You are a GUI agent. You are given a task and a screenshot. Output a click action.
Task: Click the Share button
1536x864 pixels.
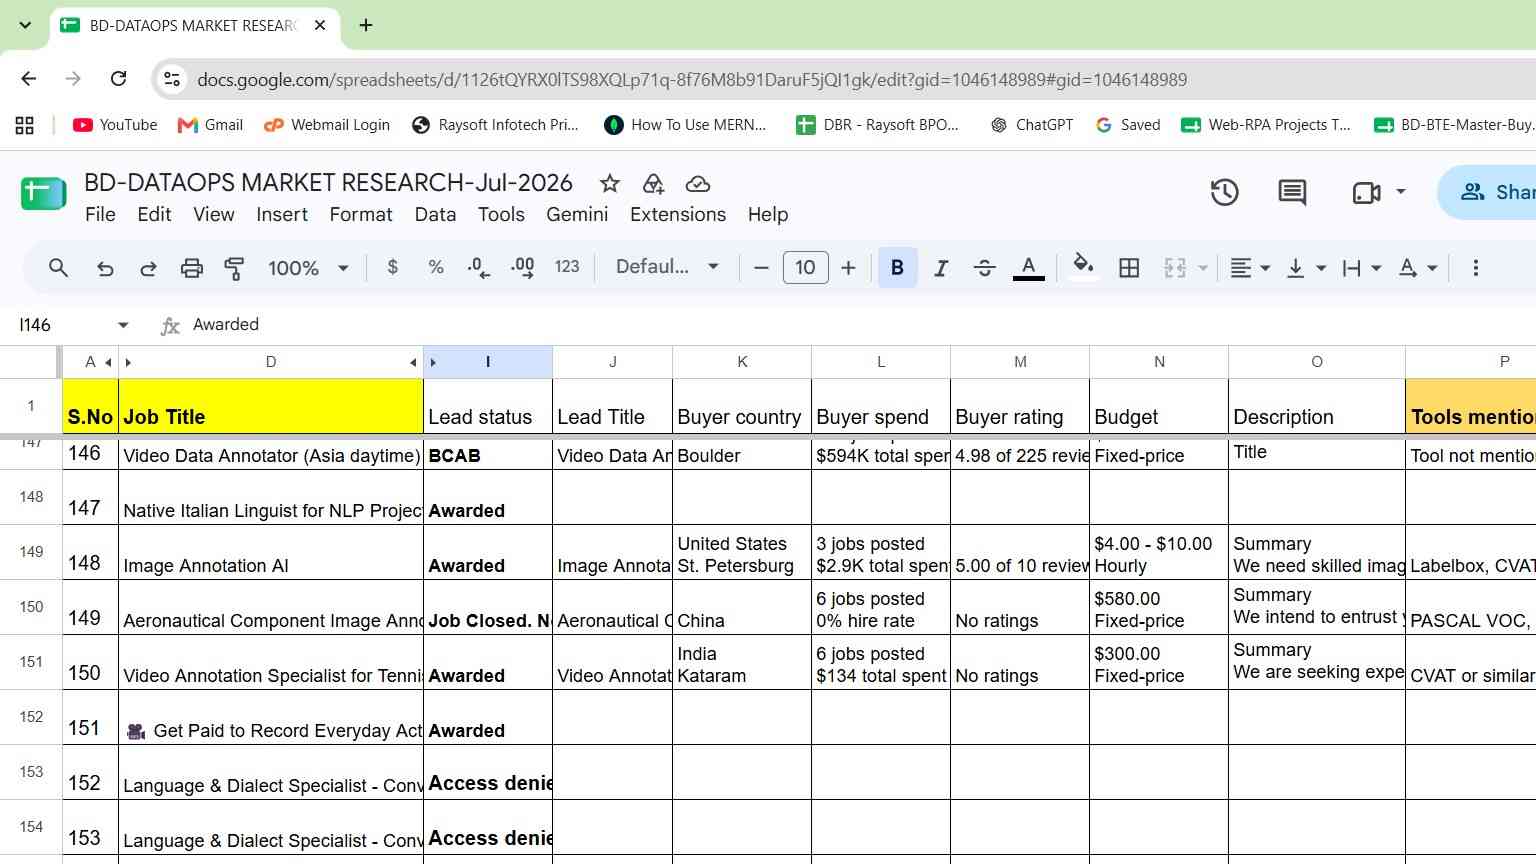pos(1490,192)
